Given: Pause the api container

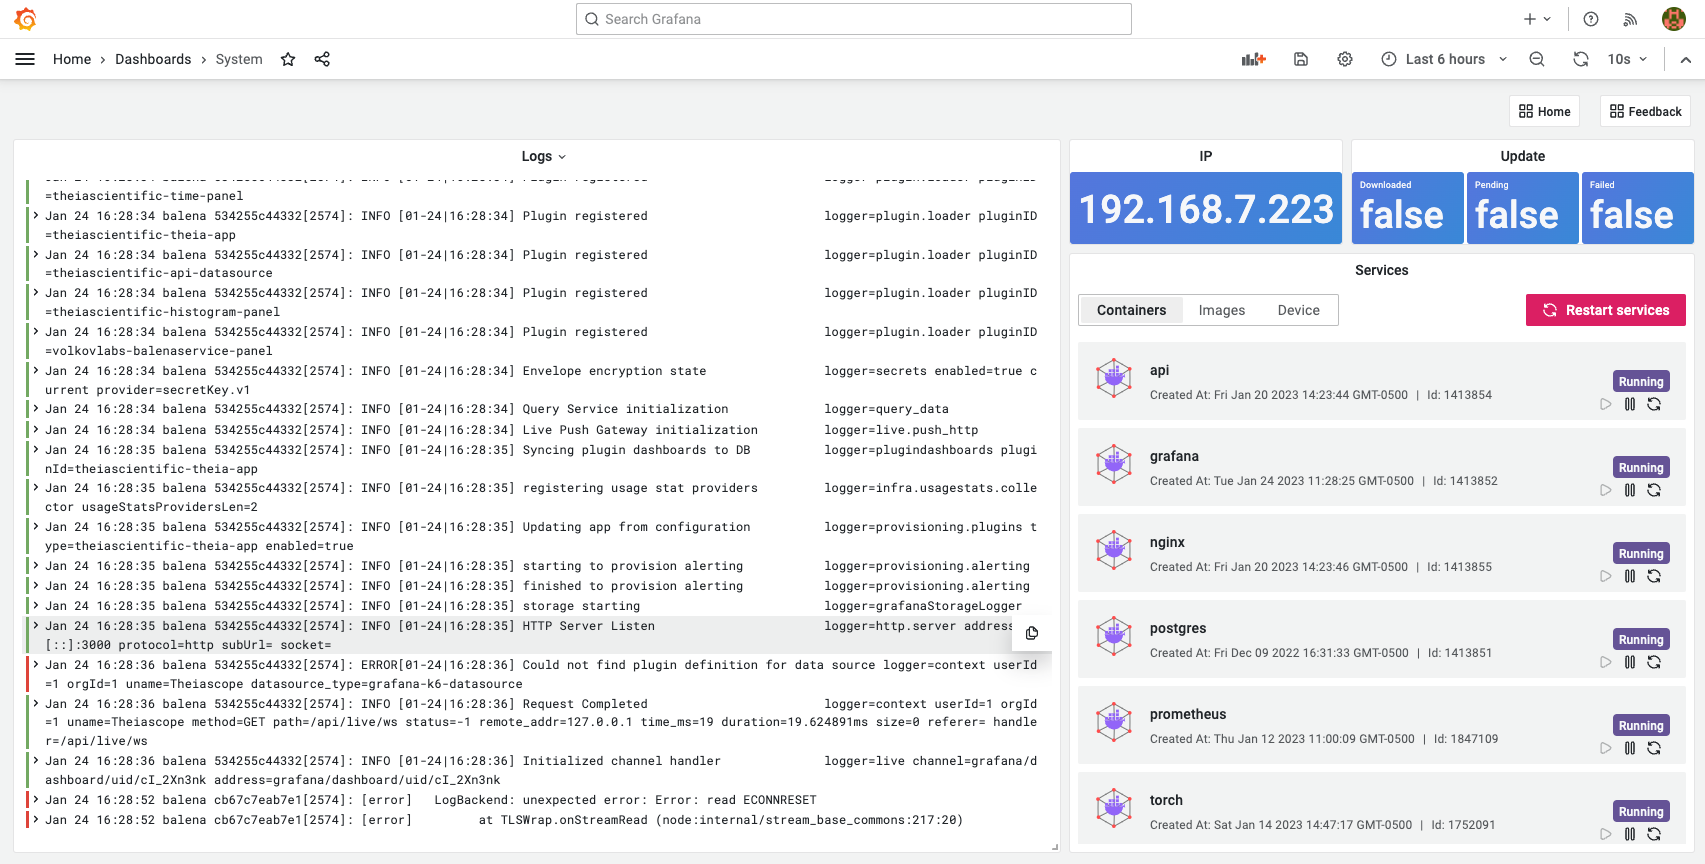Looking at the screenshot, I should pyautogui.click(x=1630, y=404).
